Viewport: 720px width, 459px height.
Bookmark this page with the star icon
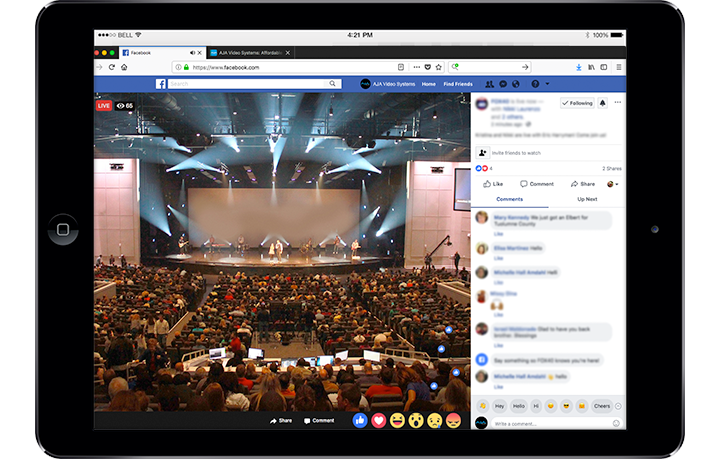tap(439, 67)
